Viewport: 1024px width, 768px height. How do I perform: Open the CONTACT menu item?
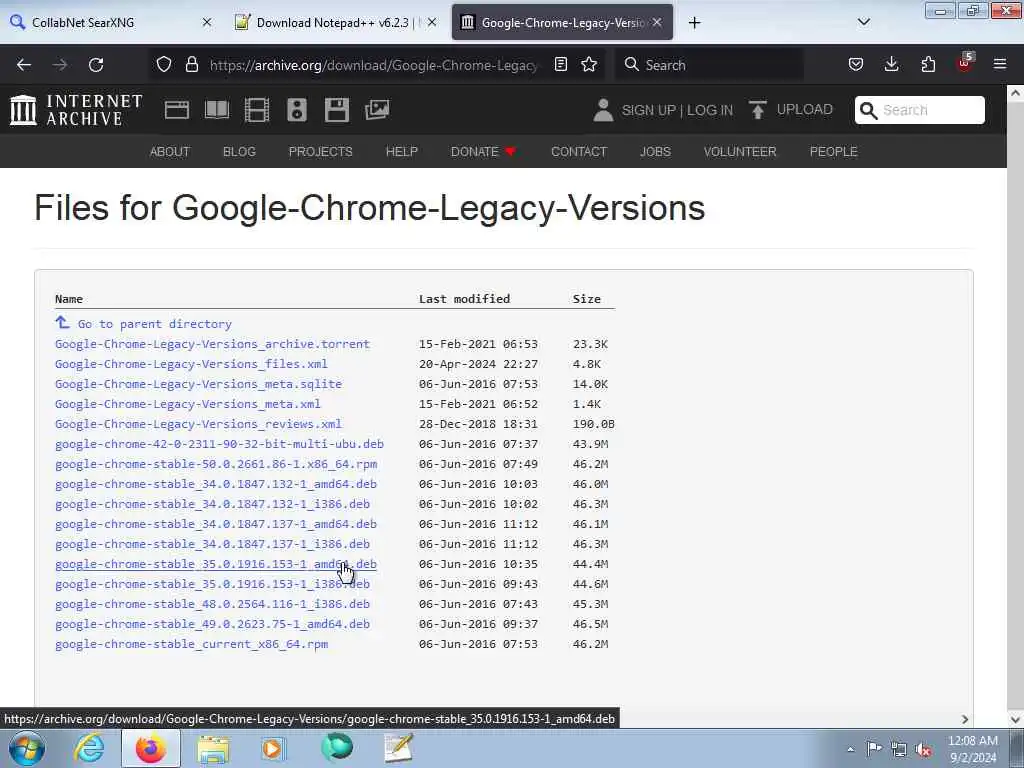click(x=579, y=152)
